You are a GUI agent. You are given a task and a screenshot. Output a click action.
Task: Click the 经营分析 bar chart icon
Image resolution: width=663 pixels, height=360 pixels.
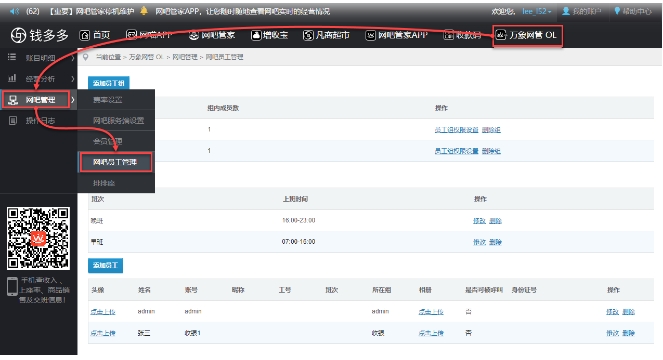click(12, 78)
